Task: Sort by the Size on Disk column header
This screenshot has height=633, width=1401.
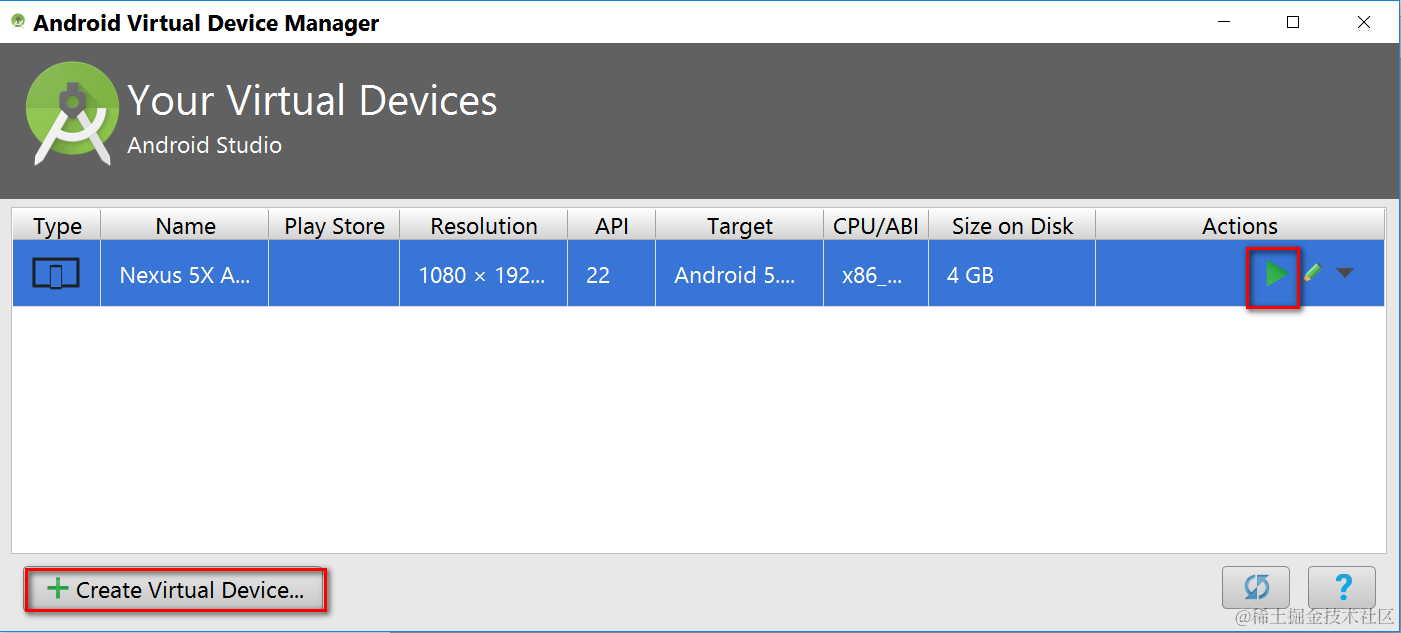Action: click(1012, 225)
